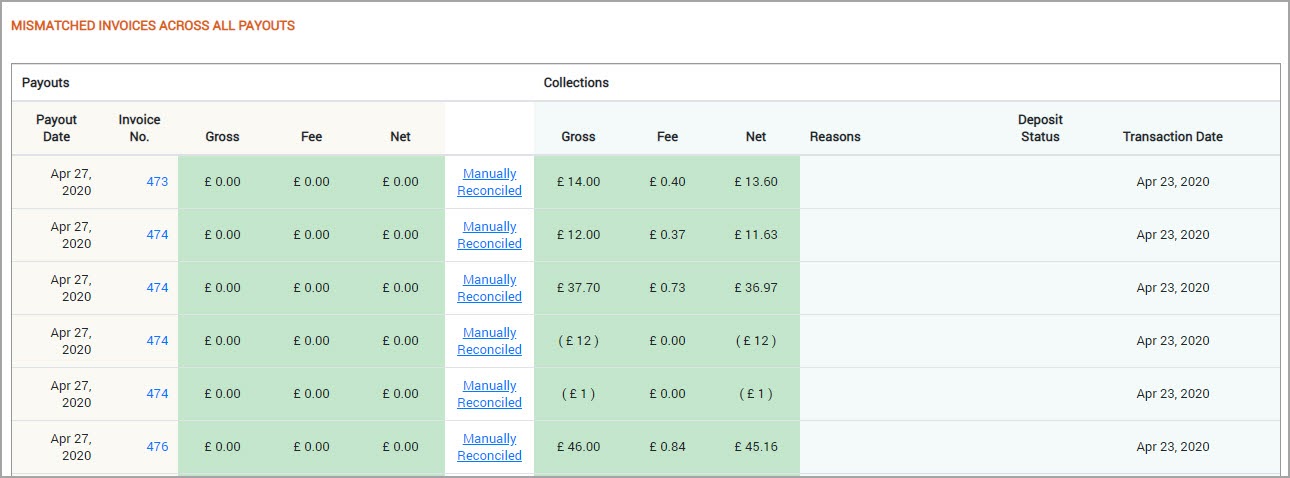The height and width of the screenshot is (478, 1290).
Task: Select collections gross value £ 37.70
Action: [578, 288]
